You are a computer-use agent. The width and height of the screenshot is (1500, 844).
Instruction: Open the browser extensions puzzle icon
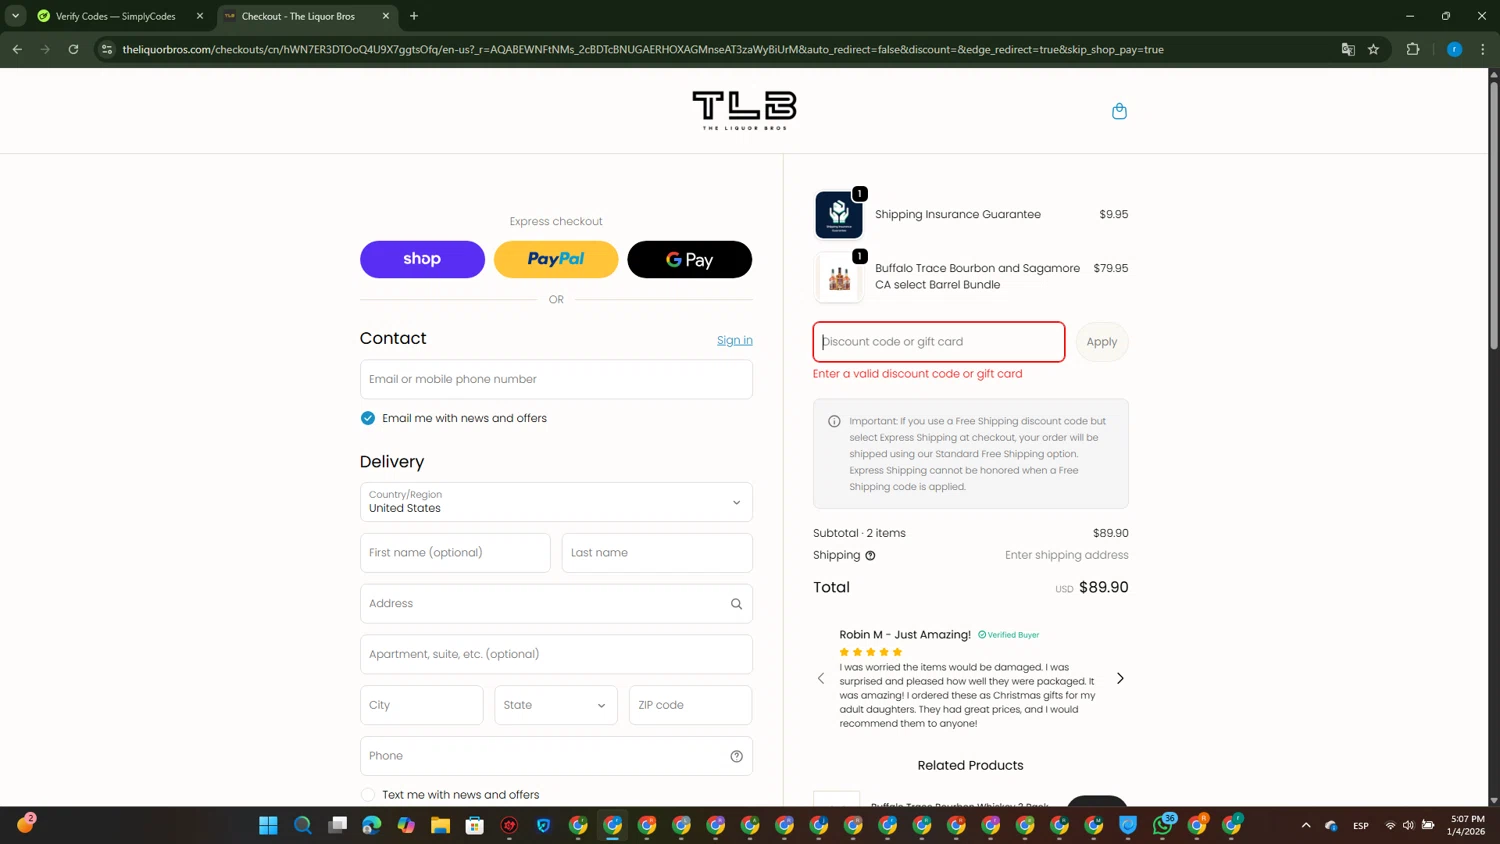click(1413, 49)
